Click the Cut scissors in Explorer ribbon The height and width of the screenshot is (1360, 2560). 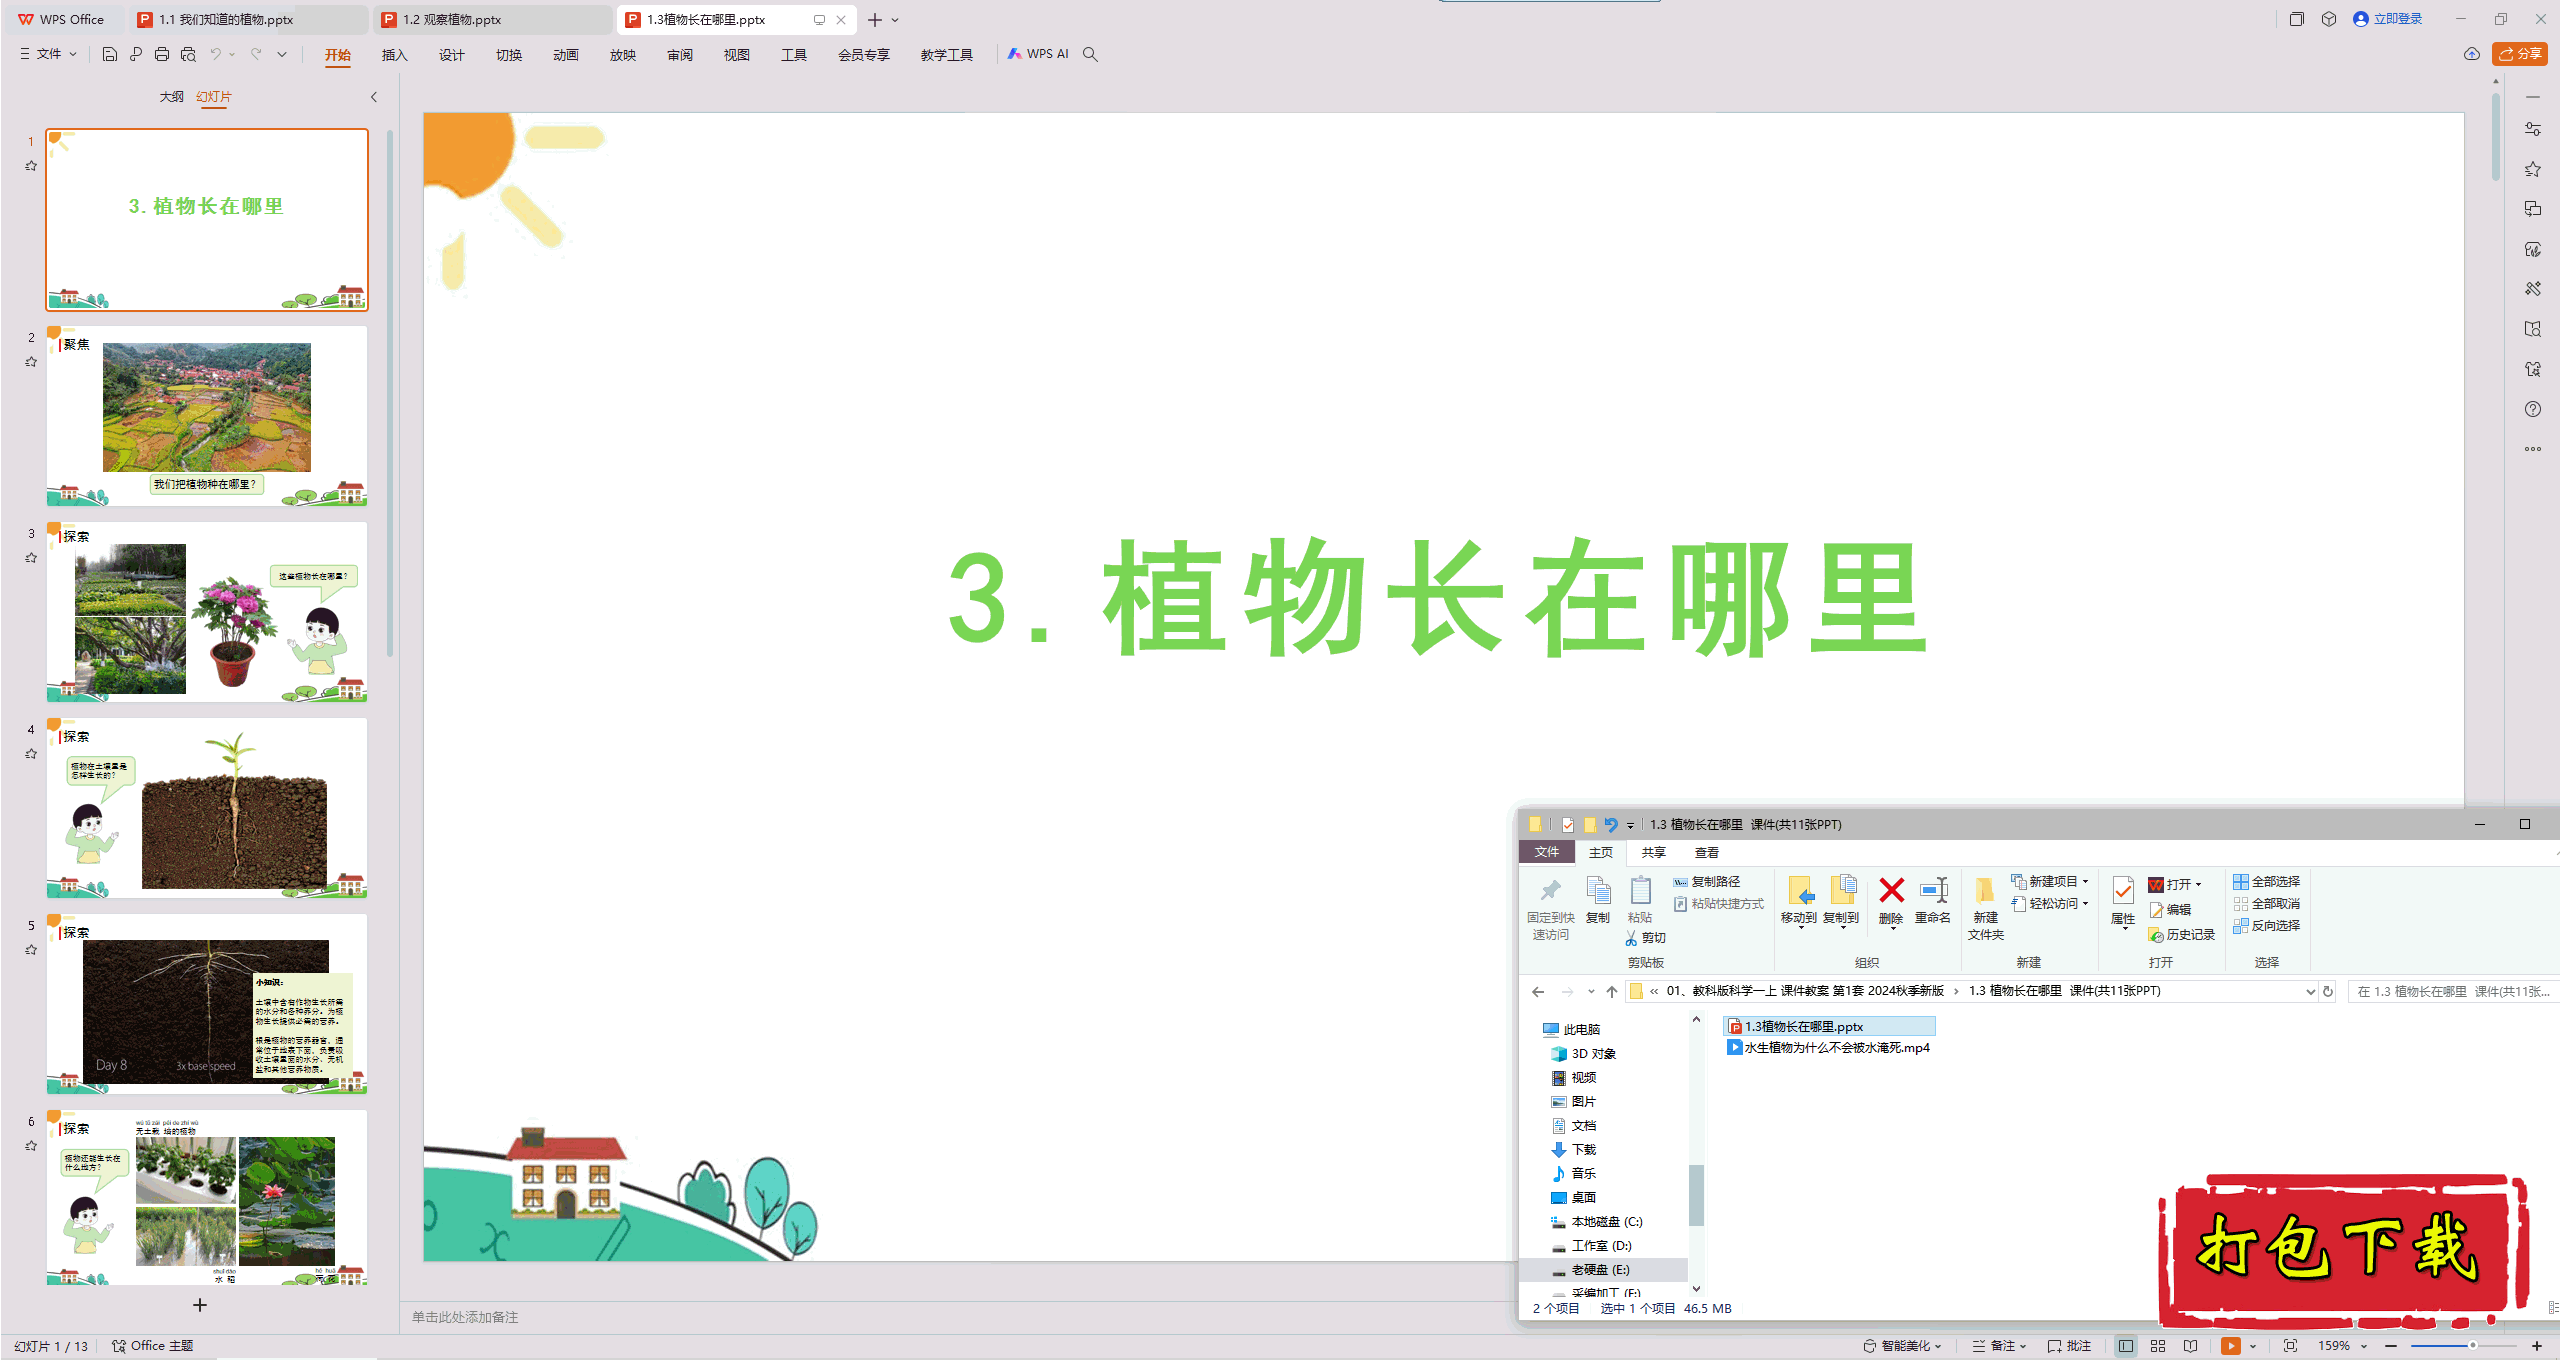click(1645, 938)
